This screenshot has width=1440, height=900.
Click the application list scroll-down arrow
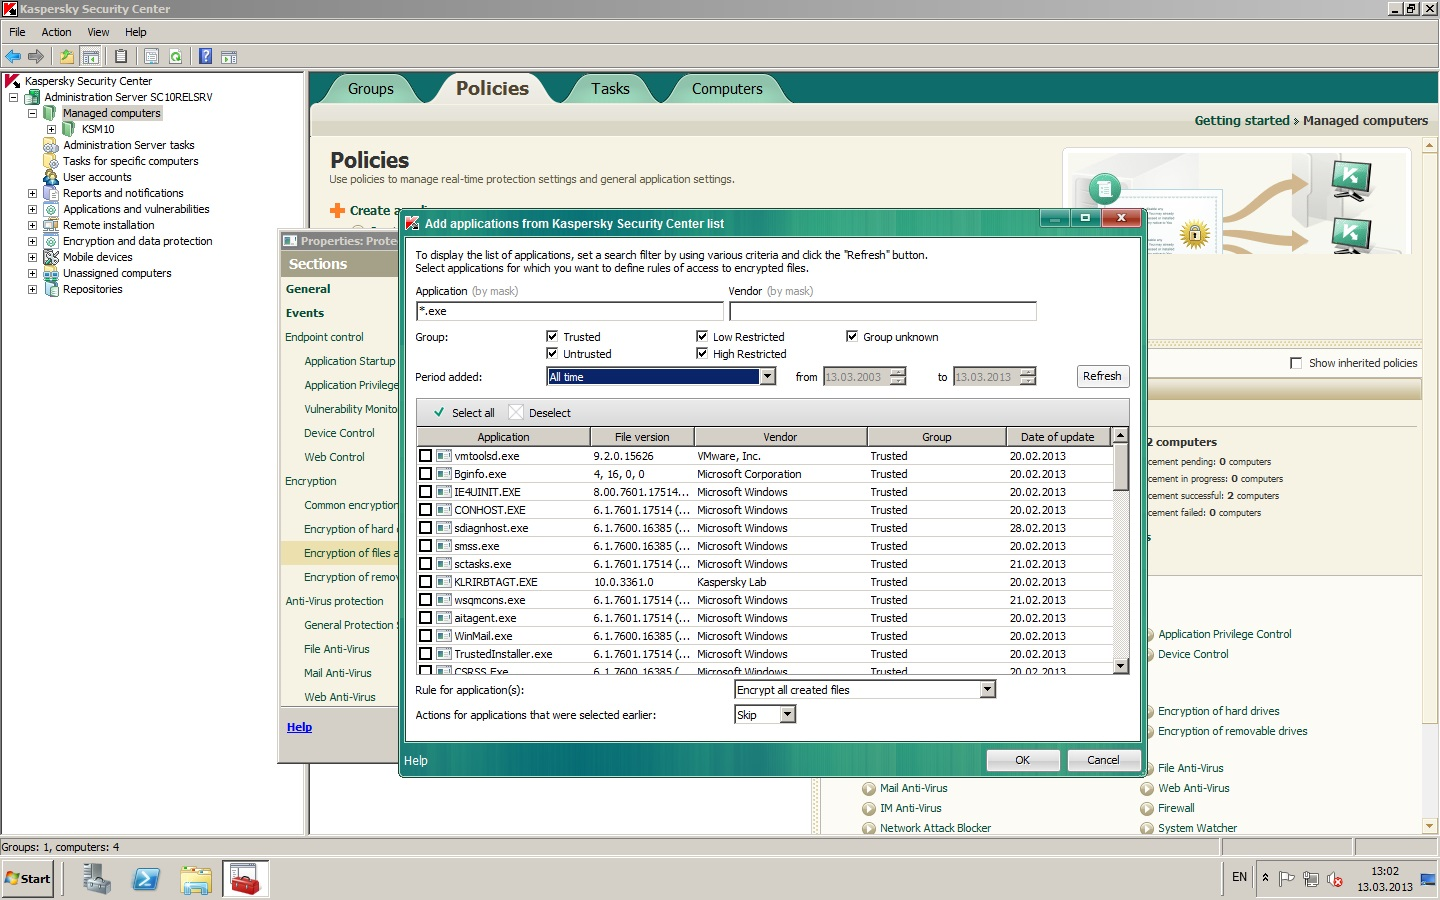point(1121,666)
